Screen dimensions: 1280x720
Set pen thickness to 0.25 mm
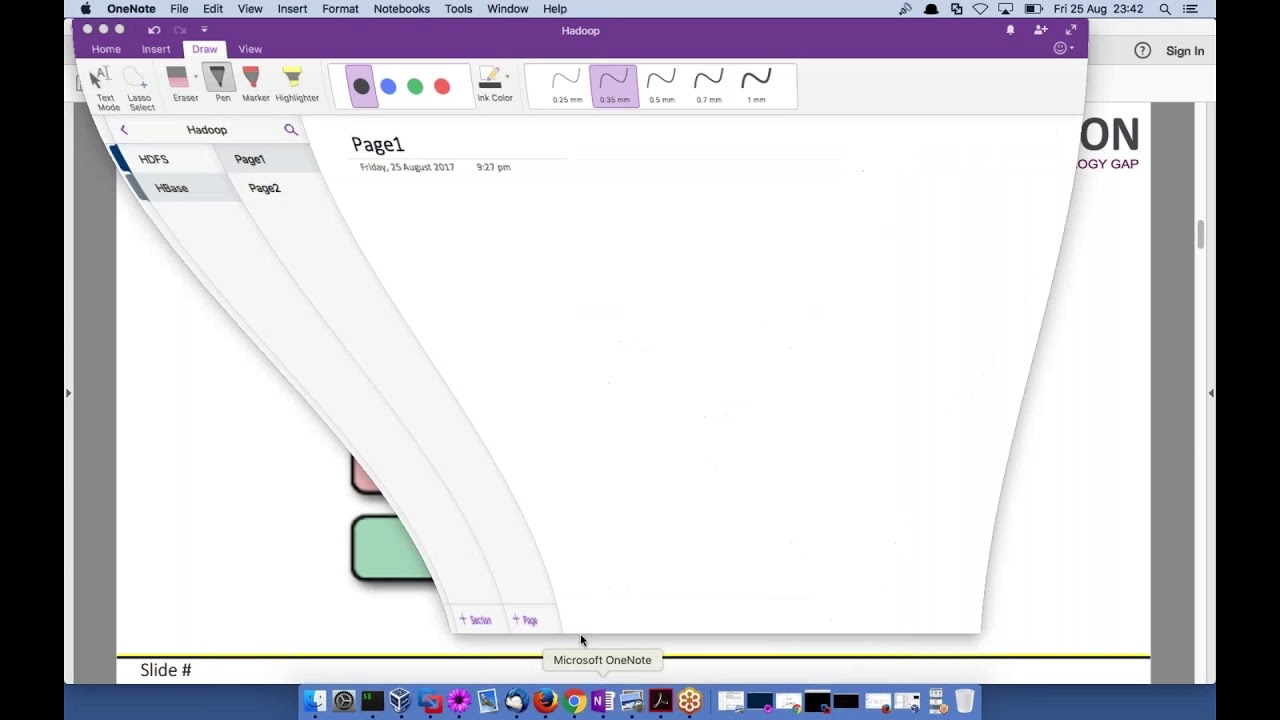tap(567, 86)
